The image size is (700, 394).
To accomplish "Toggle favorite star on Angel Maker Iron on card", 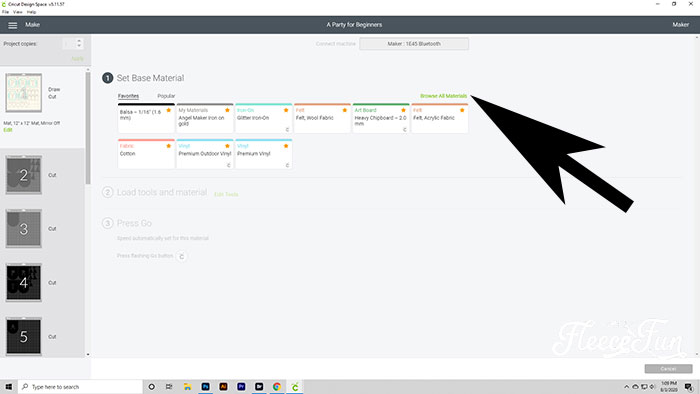I will click(227, 110).
